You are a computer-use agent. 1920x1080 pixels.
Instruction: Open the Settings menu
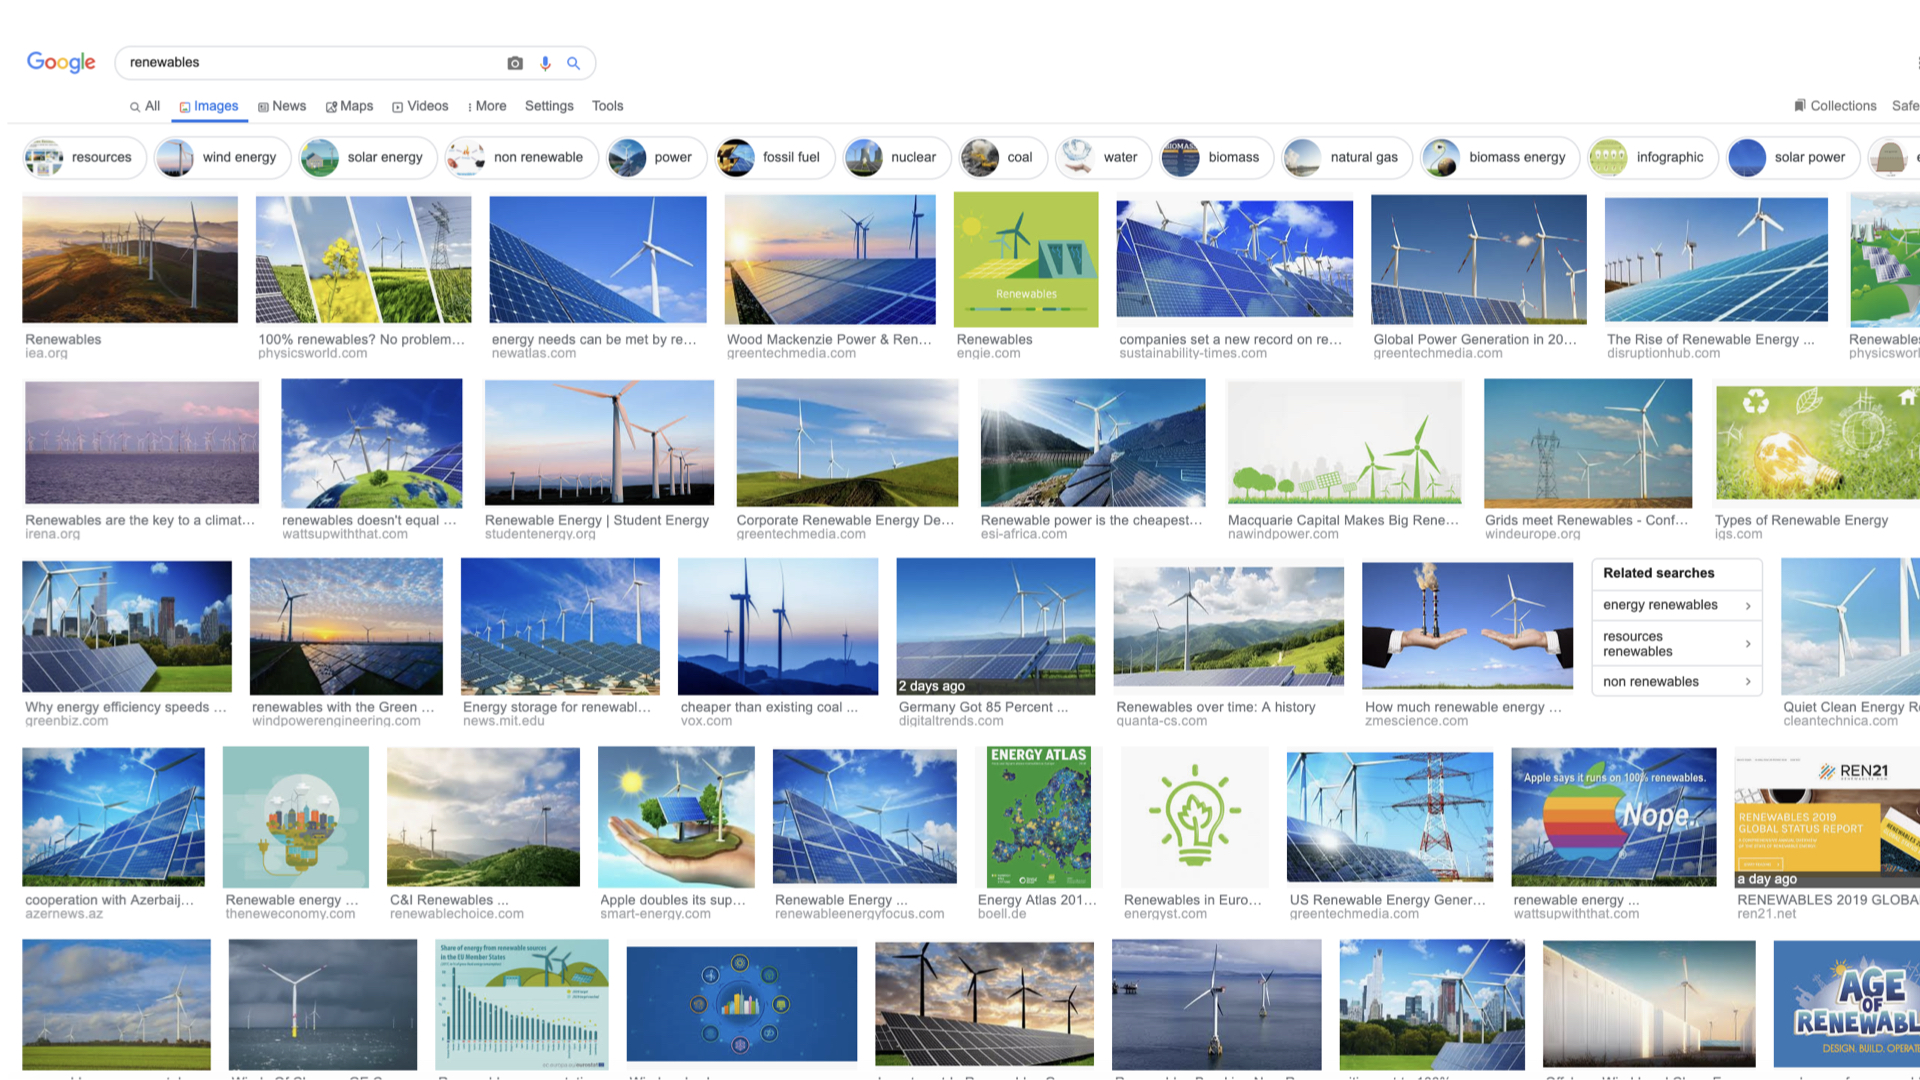coord(549,106)
